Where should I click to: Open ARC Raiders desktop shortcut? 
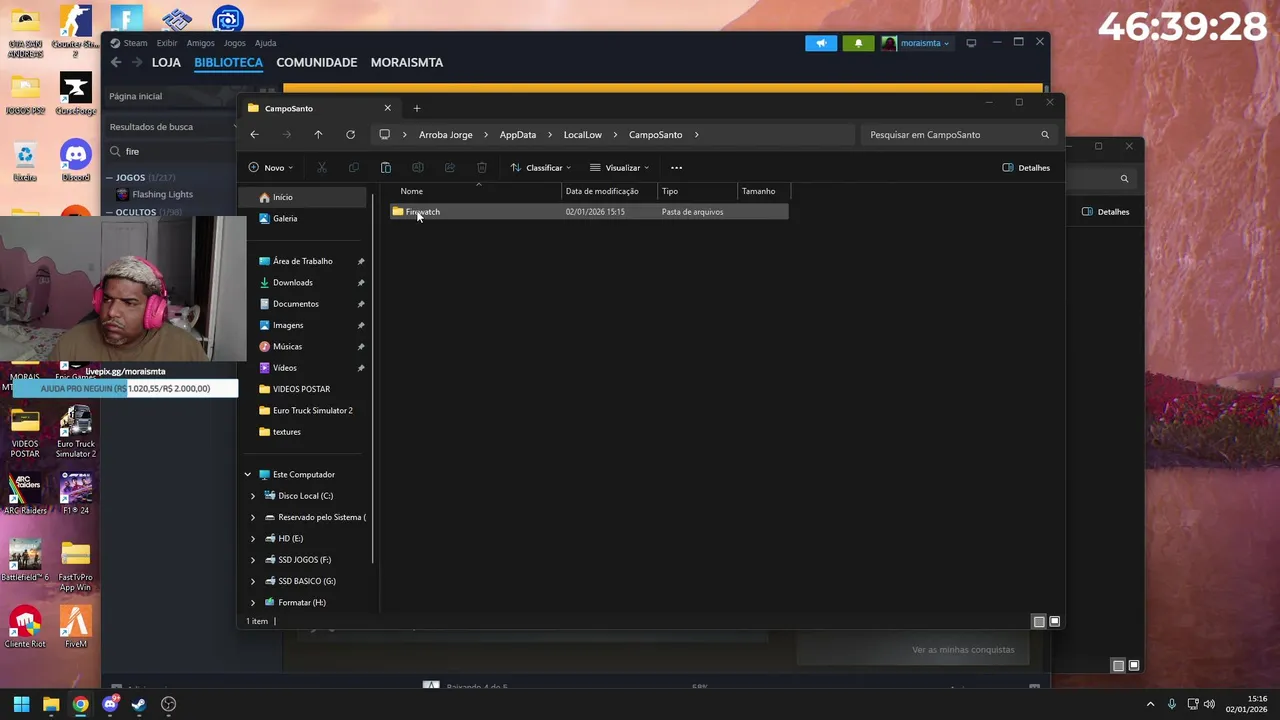coord(25,494)
